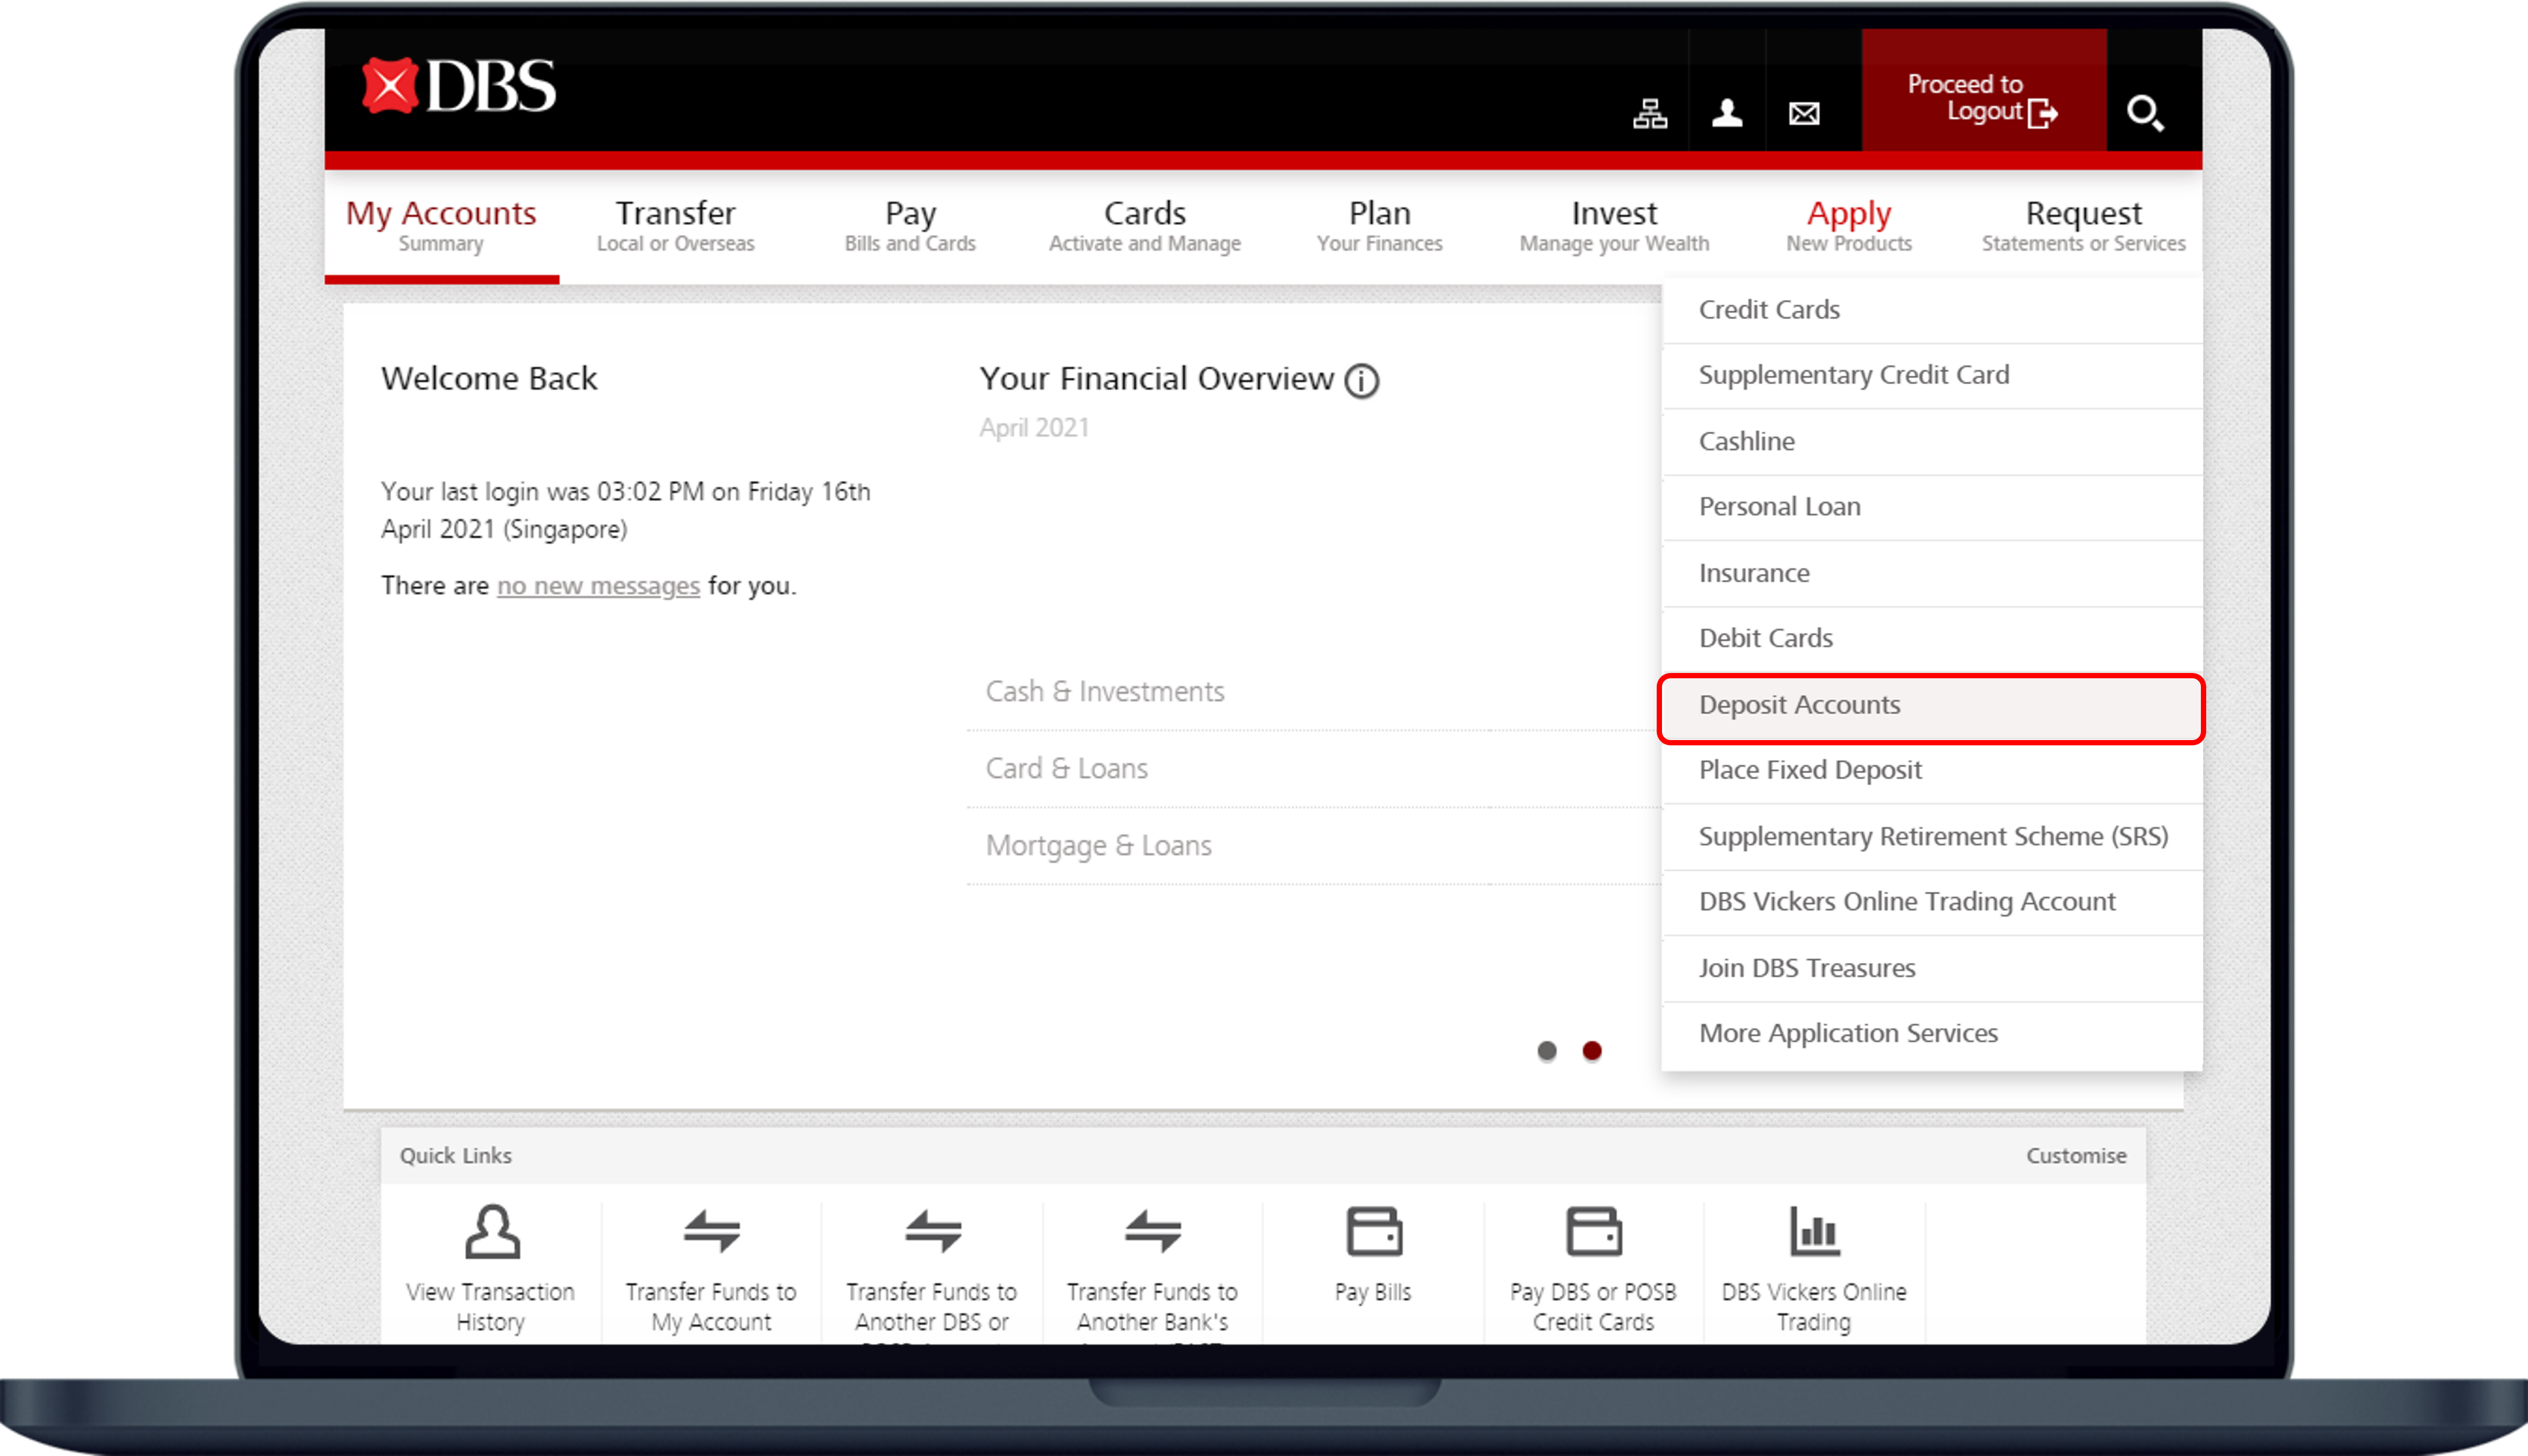Open the mail envelope icon
The width and height of the screenshot is (2528, 1456).
coord(1803,114)
